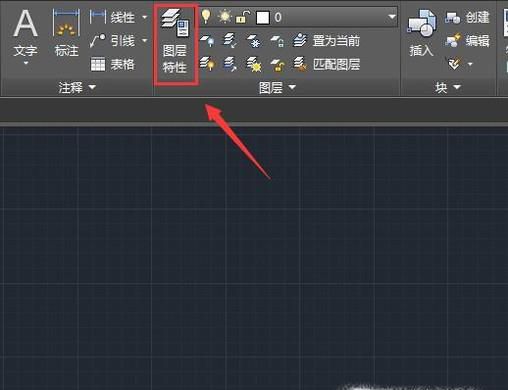The image size is (508, 390).
Task: Open the layer 0 dropdown list
Action: 392,17
